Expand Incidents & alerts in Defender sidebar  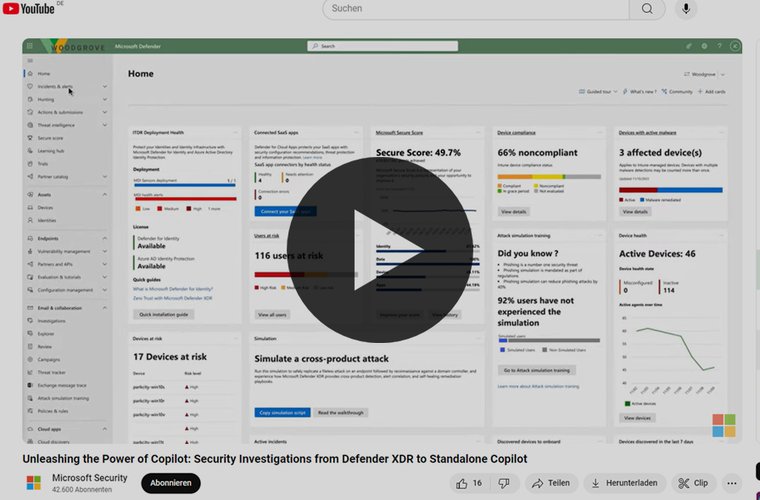105,86
